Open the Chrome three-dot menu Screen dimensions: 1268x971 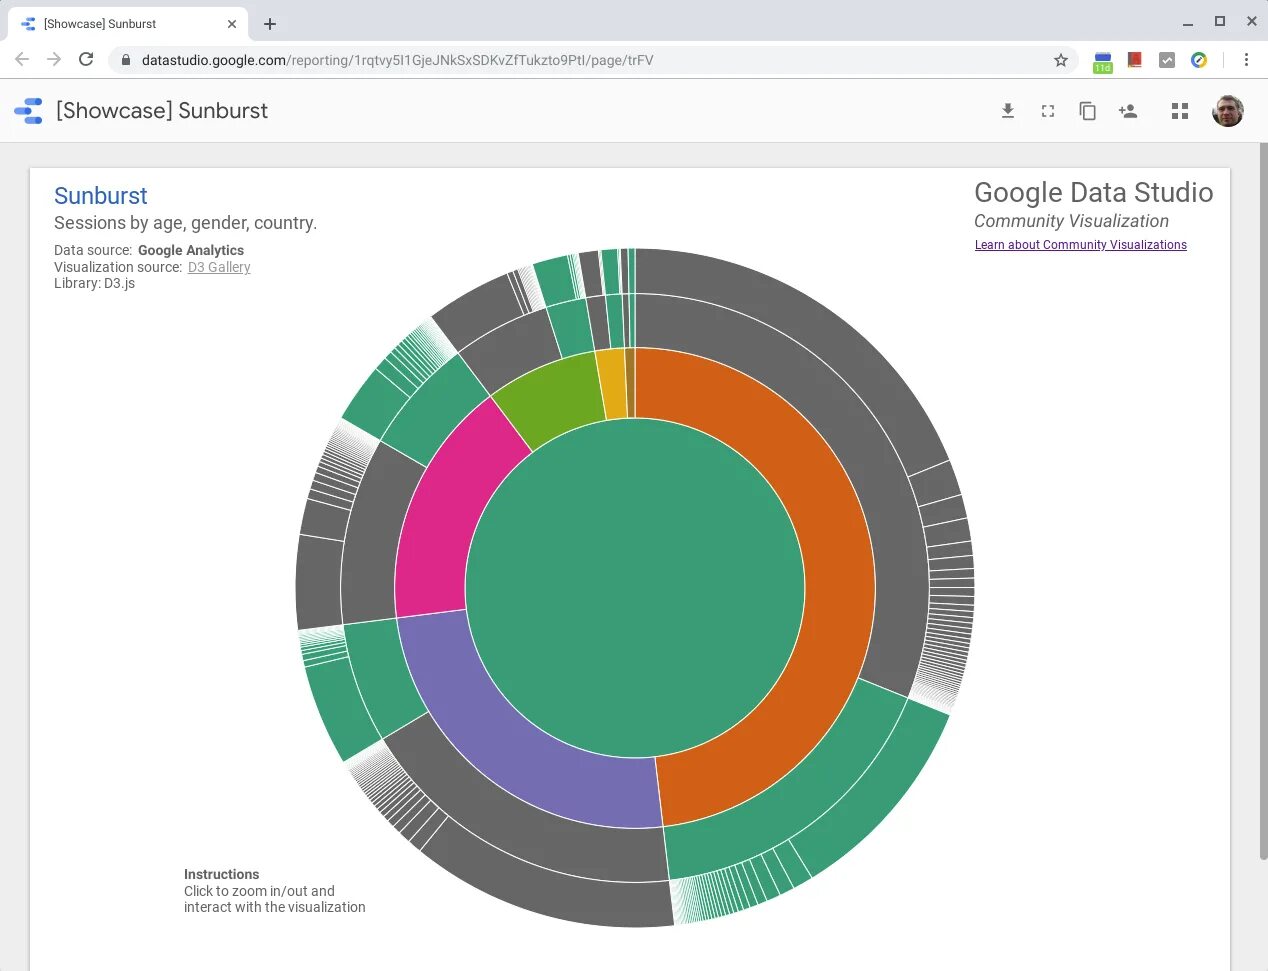point(1246,60)
